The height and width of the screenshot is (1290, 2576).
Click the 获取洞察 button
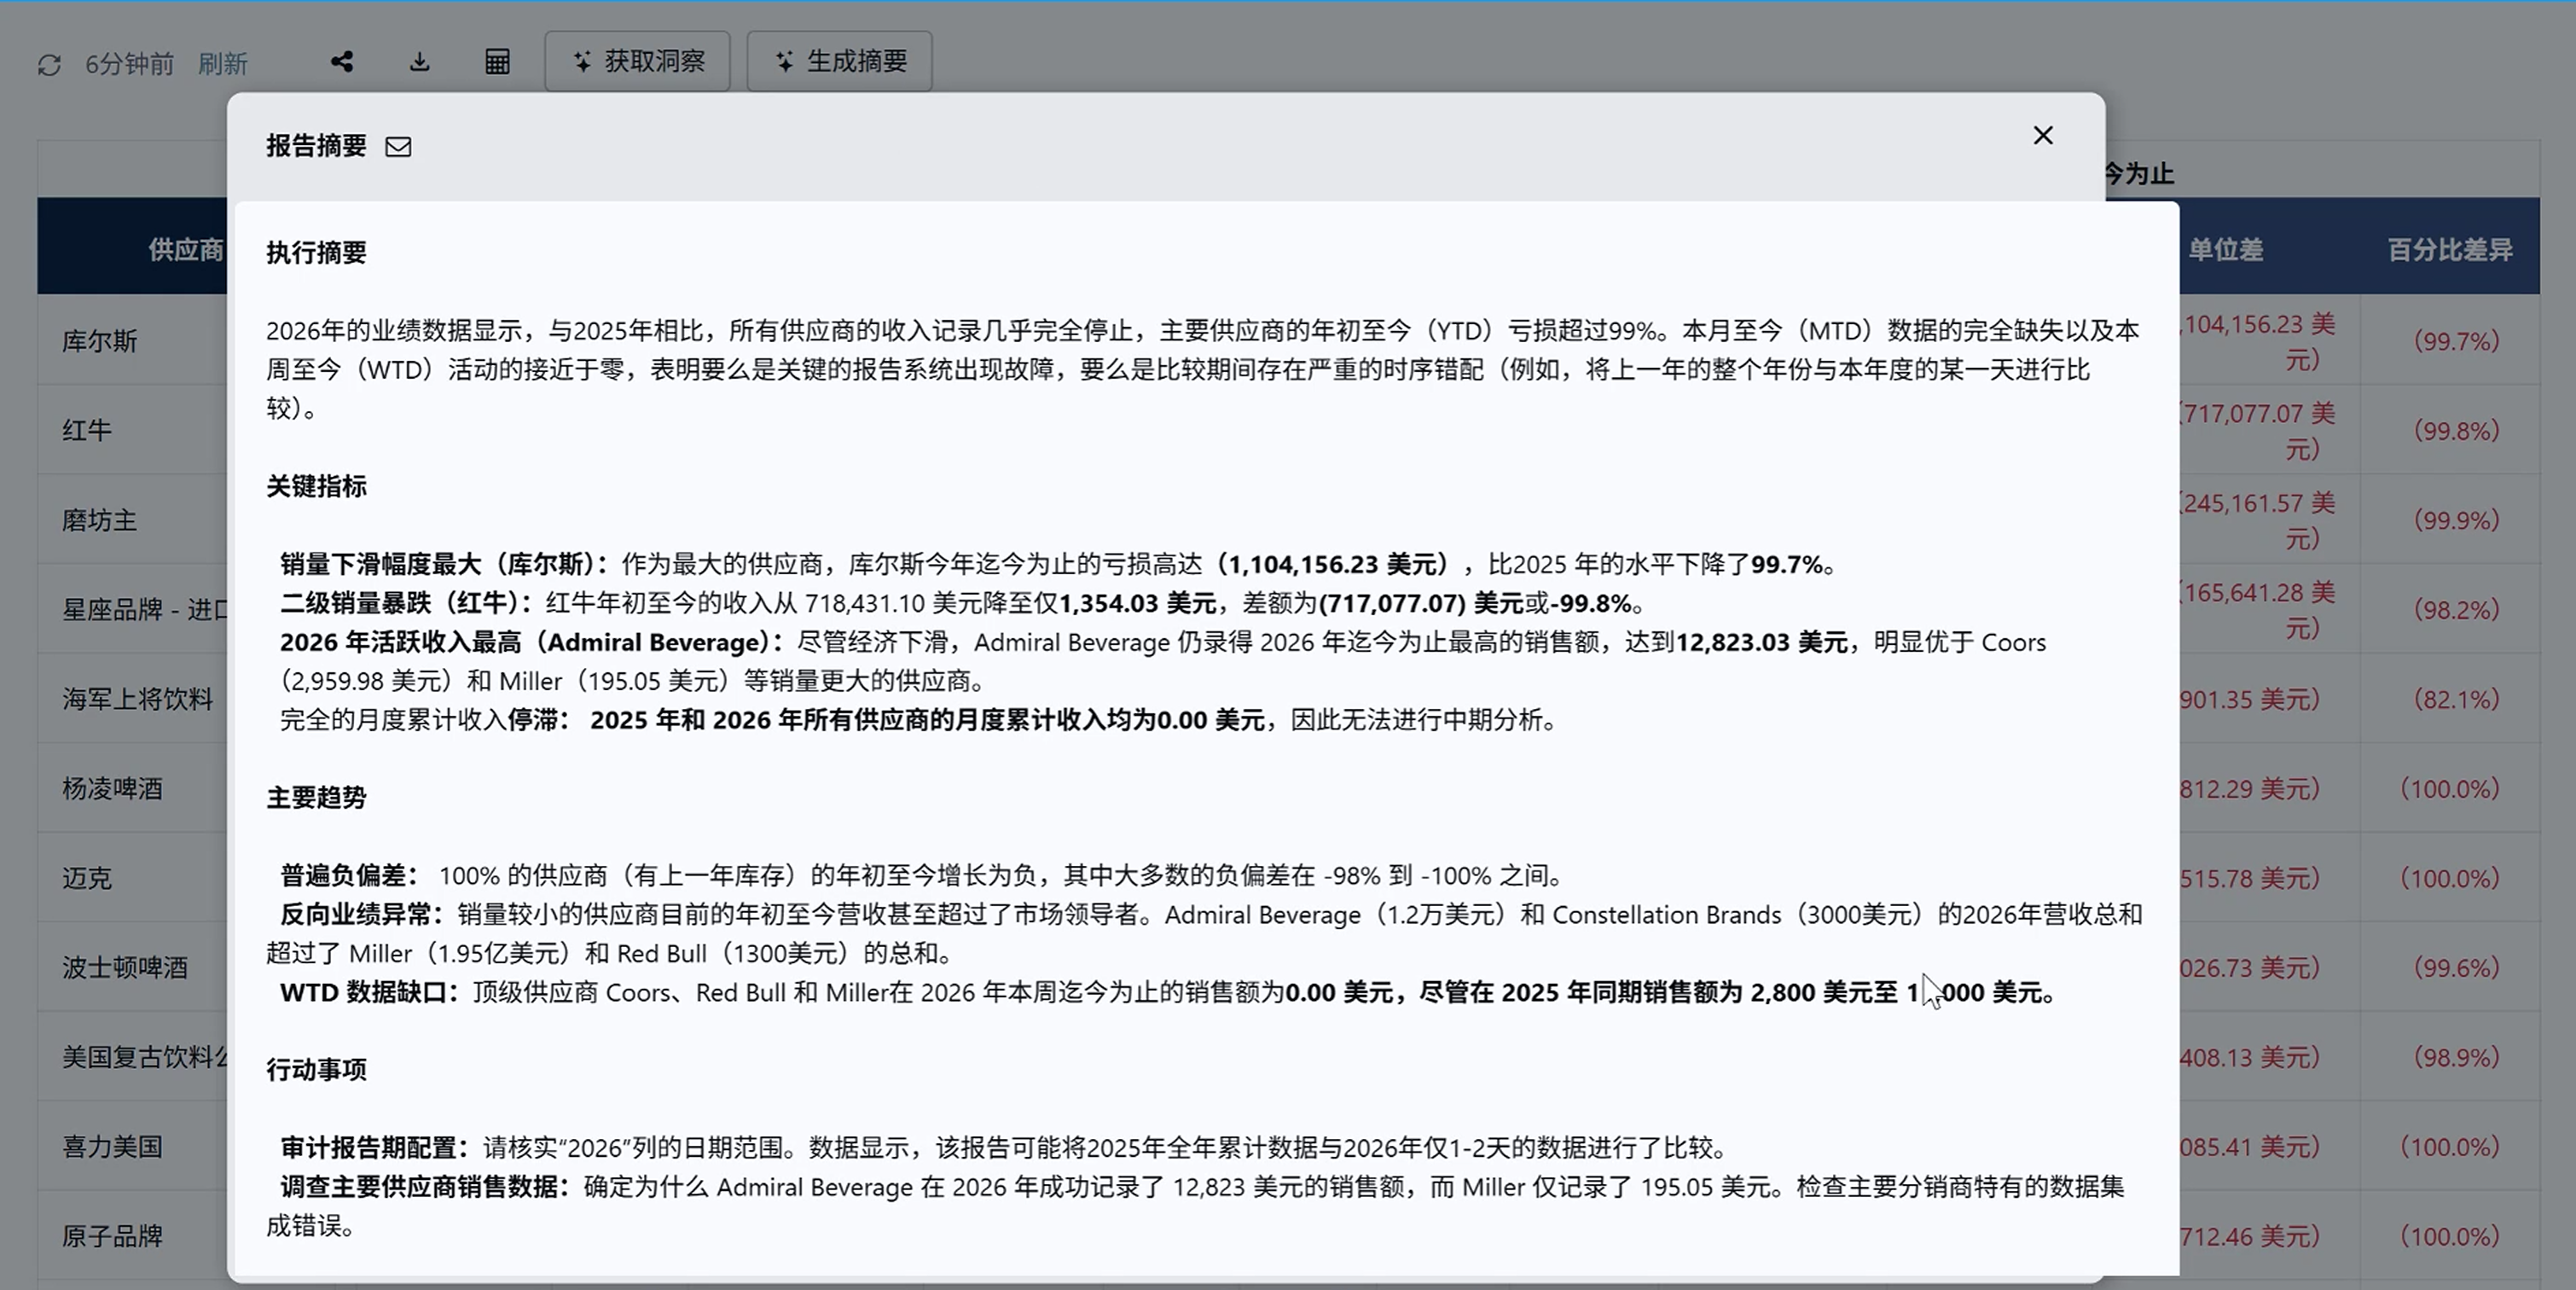click(638, 61)
